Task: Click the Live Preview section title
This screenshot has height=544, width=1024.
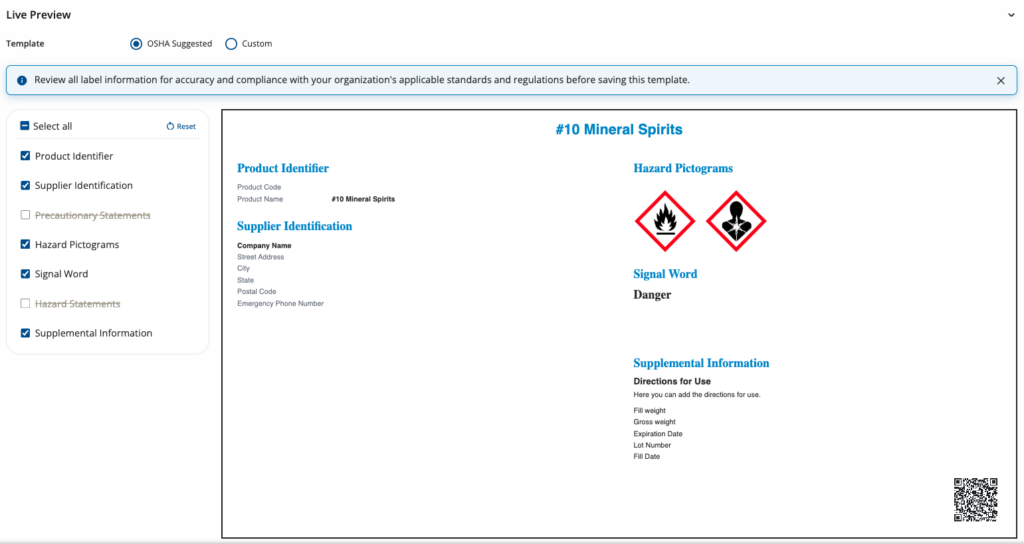Action: (x=39, y=15)
